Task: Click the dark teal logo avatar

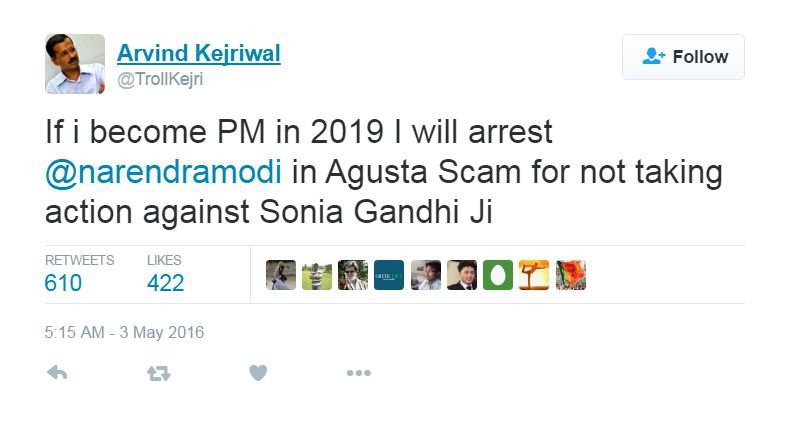Action: pyautogui.click(x=389, y=275)
